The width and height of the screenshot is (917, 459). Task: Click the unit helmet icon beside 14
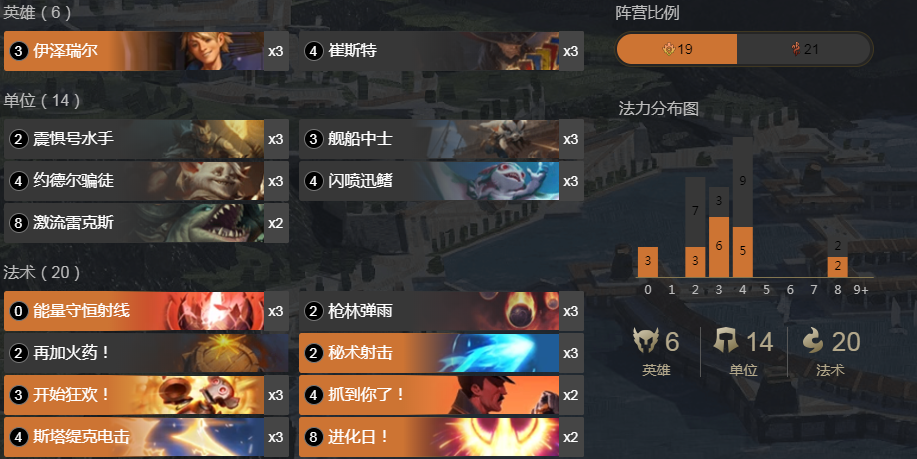(726, 341)
